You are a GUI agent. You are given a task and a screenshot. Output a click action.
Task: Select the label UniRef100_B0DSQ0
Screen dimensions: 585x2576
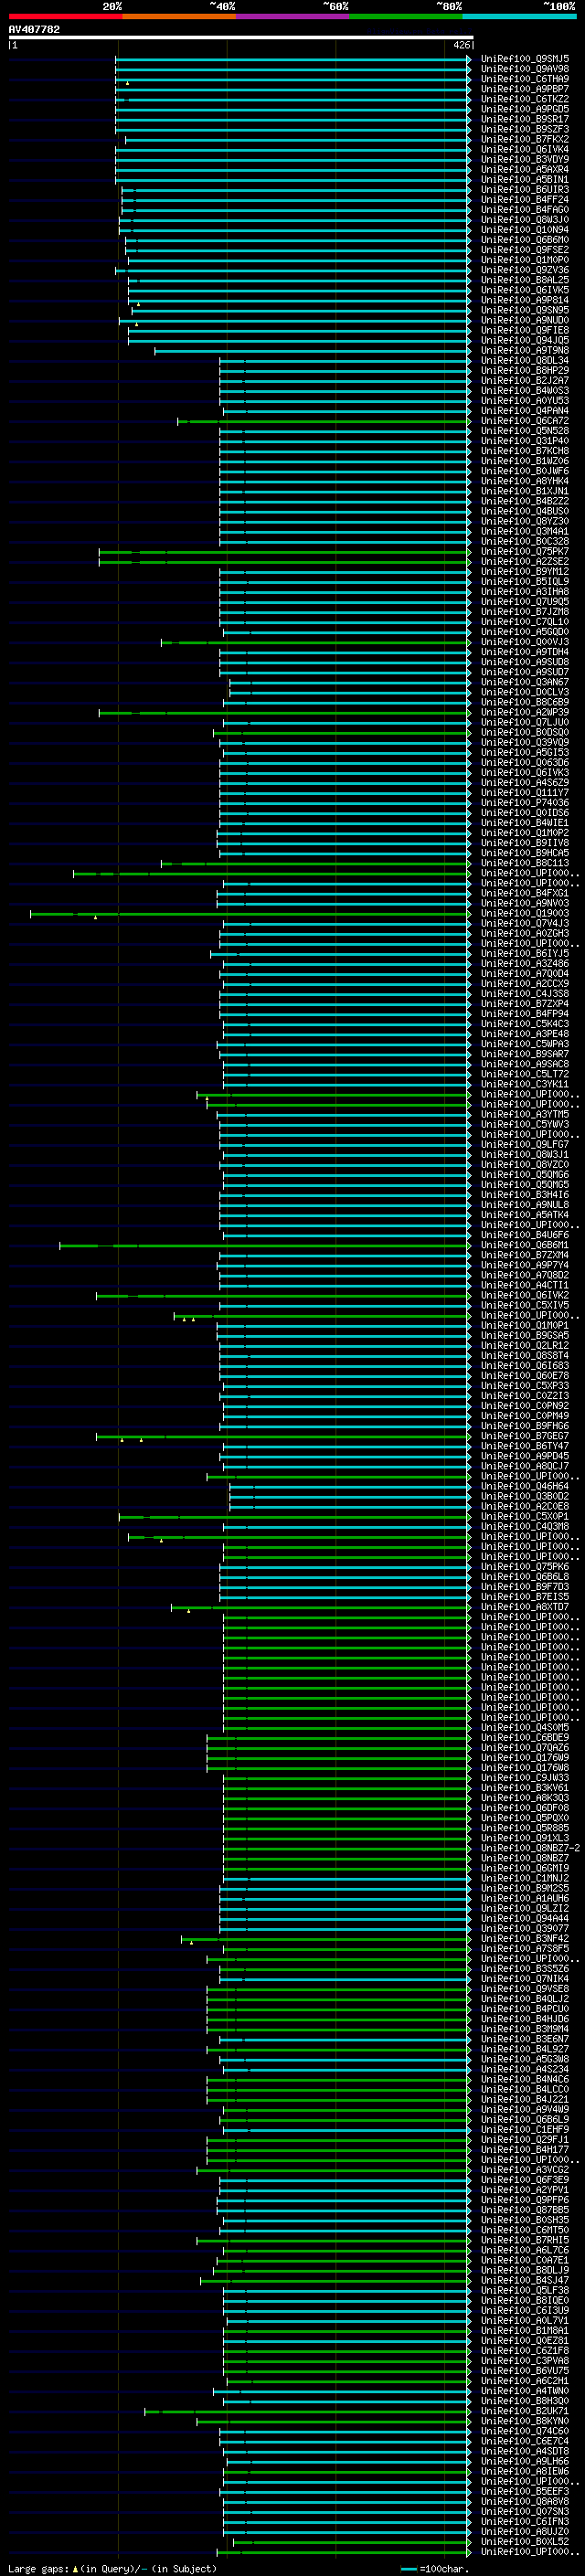point(524,733)
